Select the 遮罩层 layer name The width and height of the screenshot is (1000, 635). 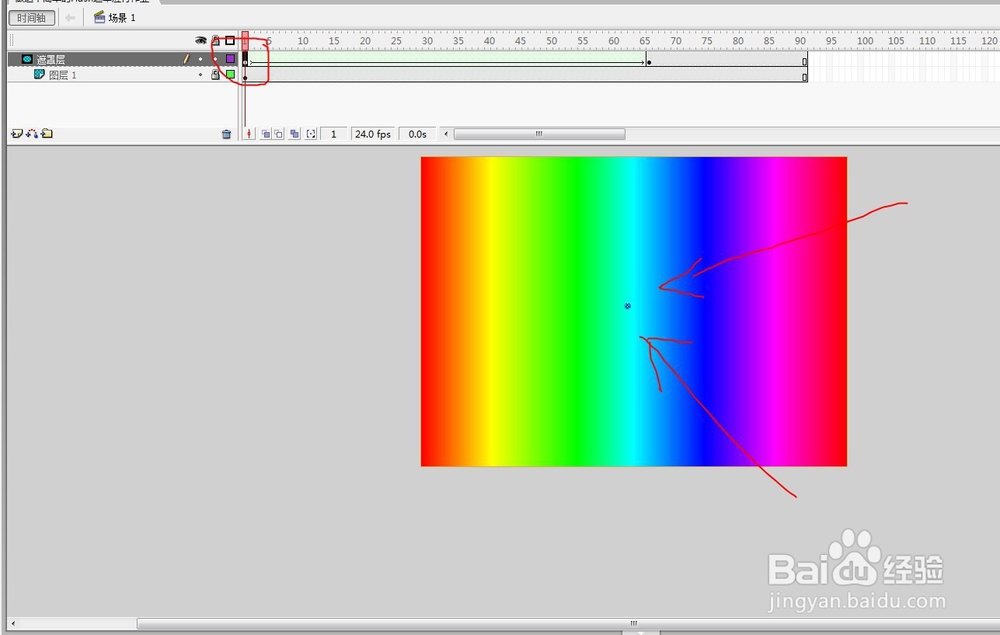point(51,59)
